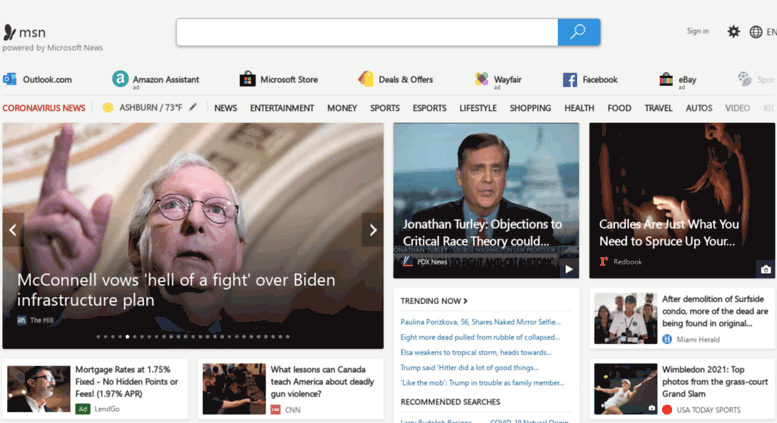This screenshot has height=423, width=777.
Task: Open McConnell infrastructure plan headline
Action: click(x=176, y=290)
